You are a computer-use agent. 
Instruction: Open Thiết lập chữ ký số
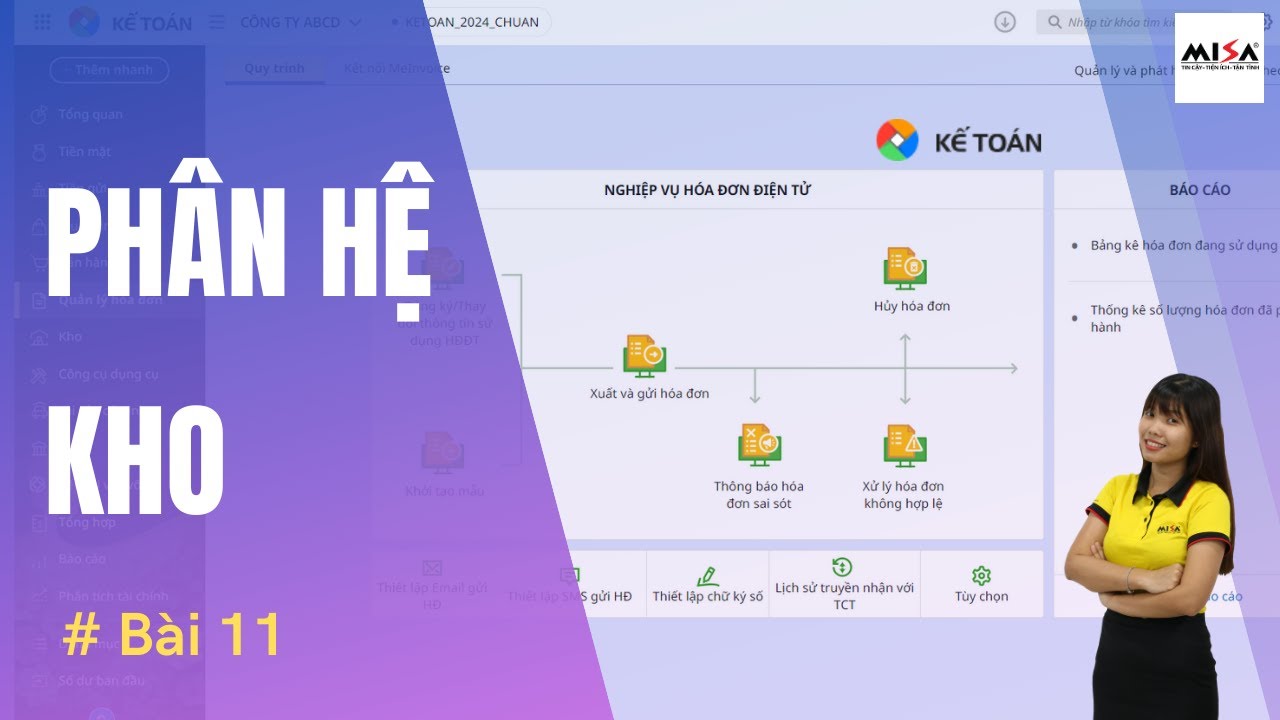(x=708, y=586)
